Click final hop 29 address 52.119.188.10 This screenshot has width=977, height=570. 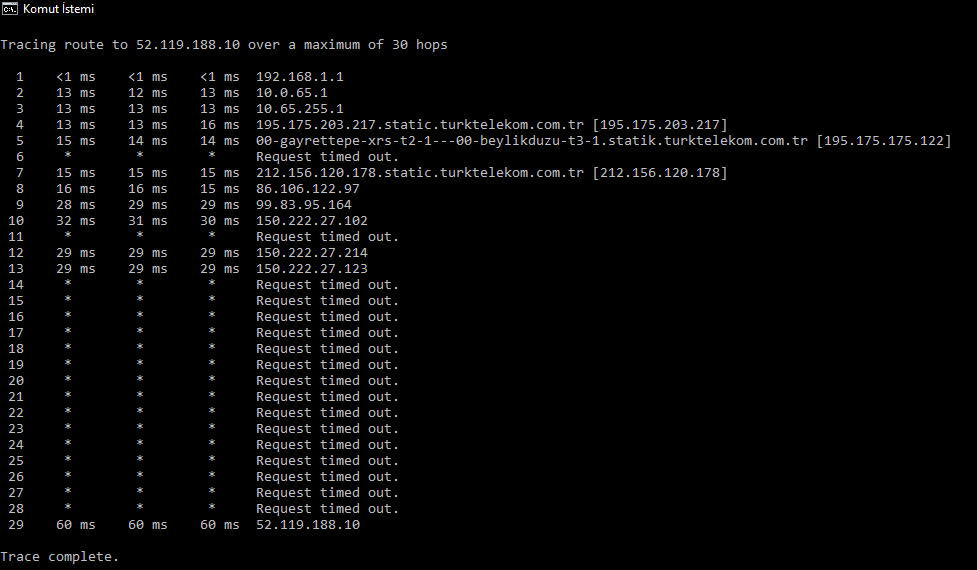308,525
